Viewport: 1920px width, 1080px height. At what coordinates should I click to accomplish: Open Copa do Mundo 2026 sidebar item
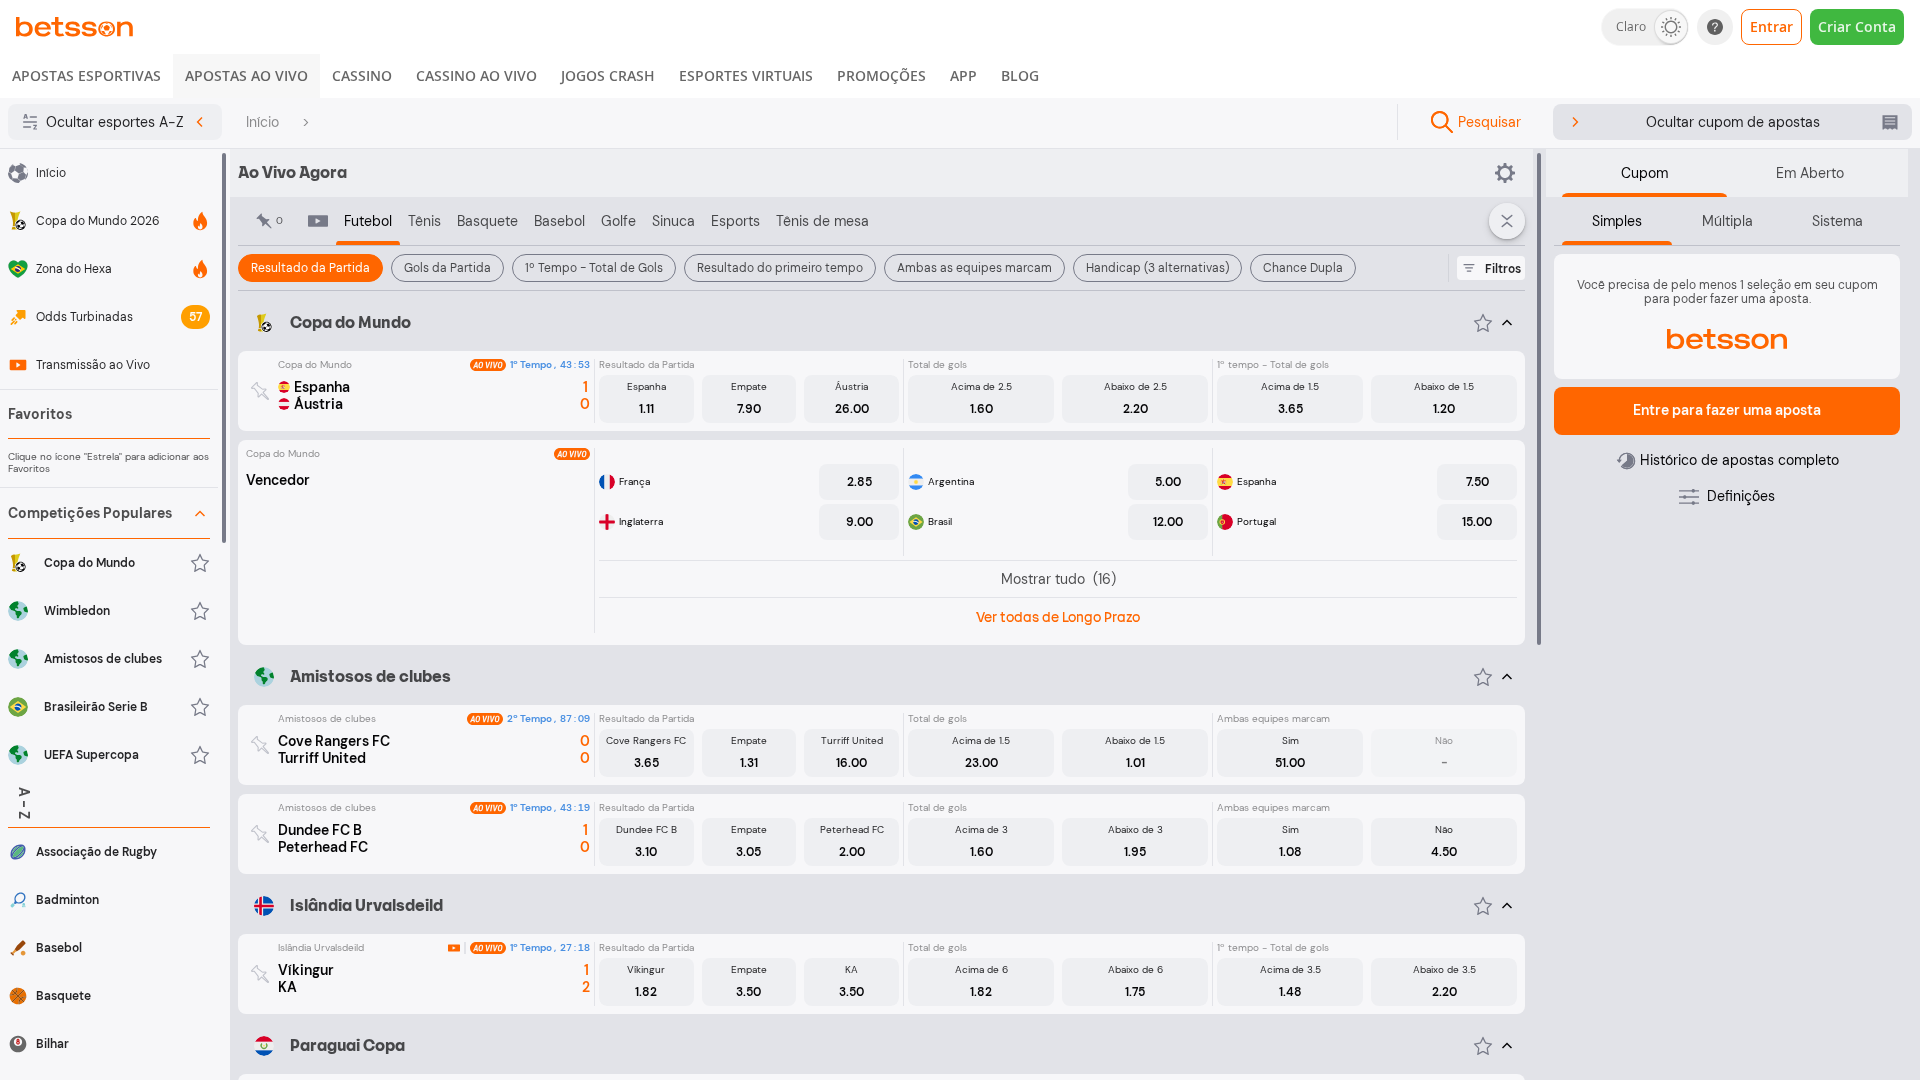pyautogui.click(x=109, y=221)
